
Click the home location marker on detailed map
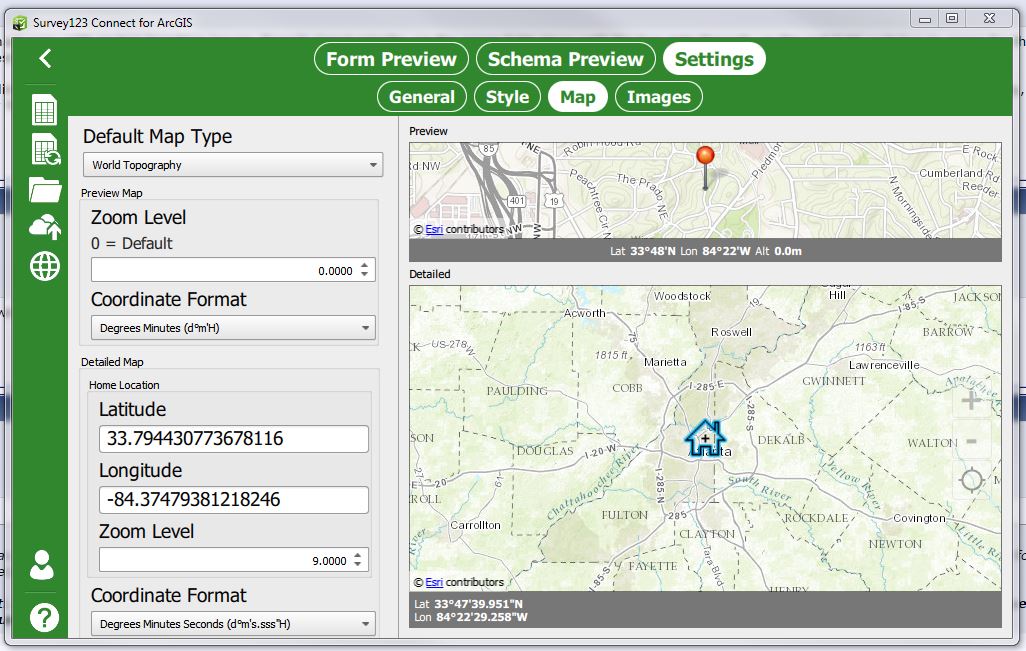[x=705, y=438]
